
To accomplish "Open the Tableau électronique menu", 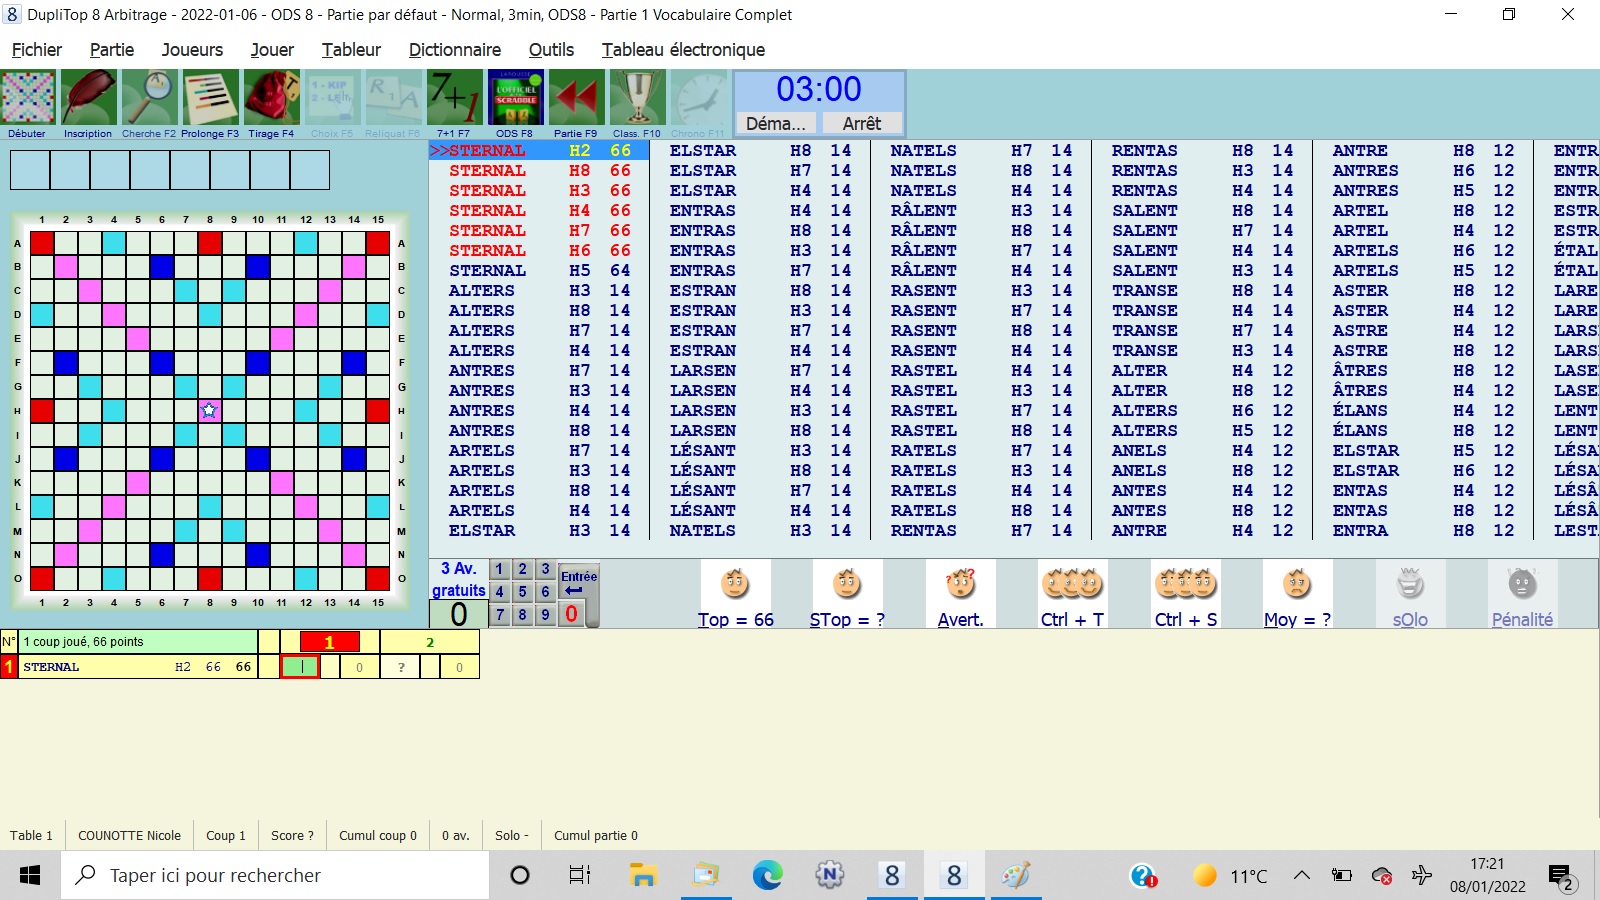I will (683, 50).
